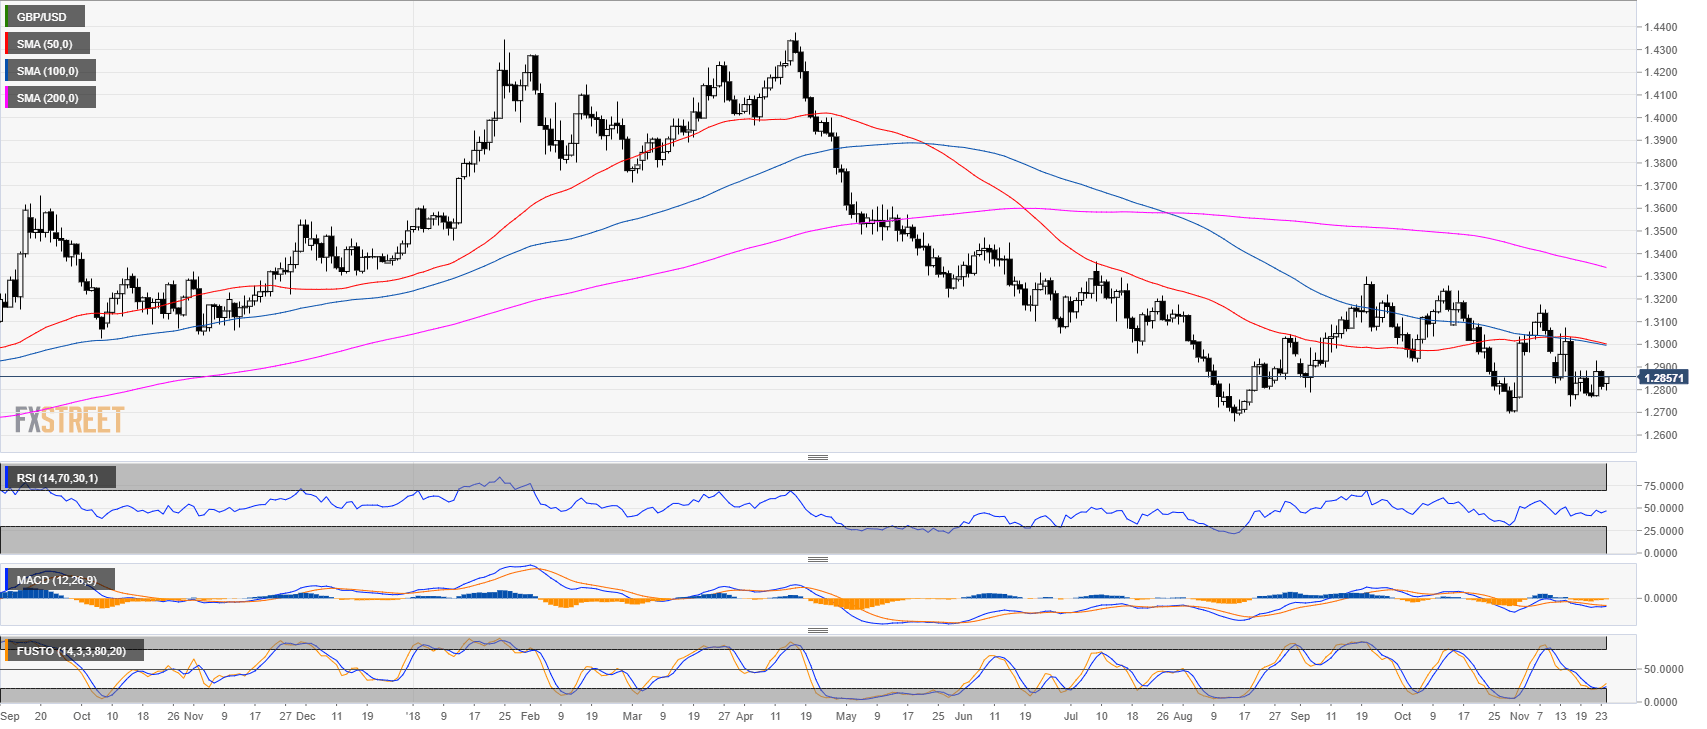Click the green GBP/USD color marker

coord(6,17)
